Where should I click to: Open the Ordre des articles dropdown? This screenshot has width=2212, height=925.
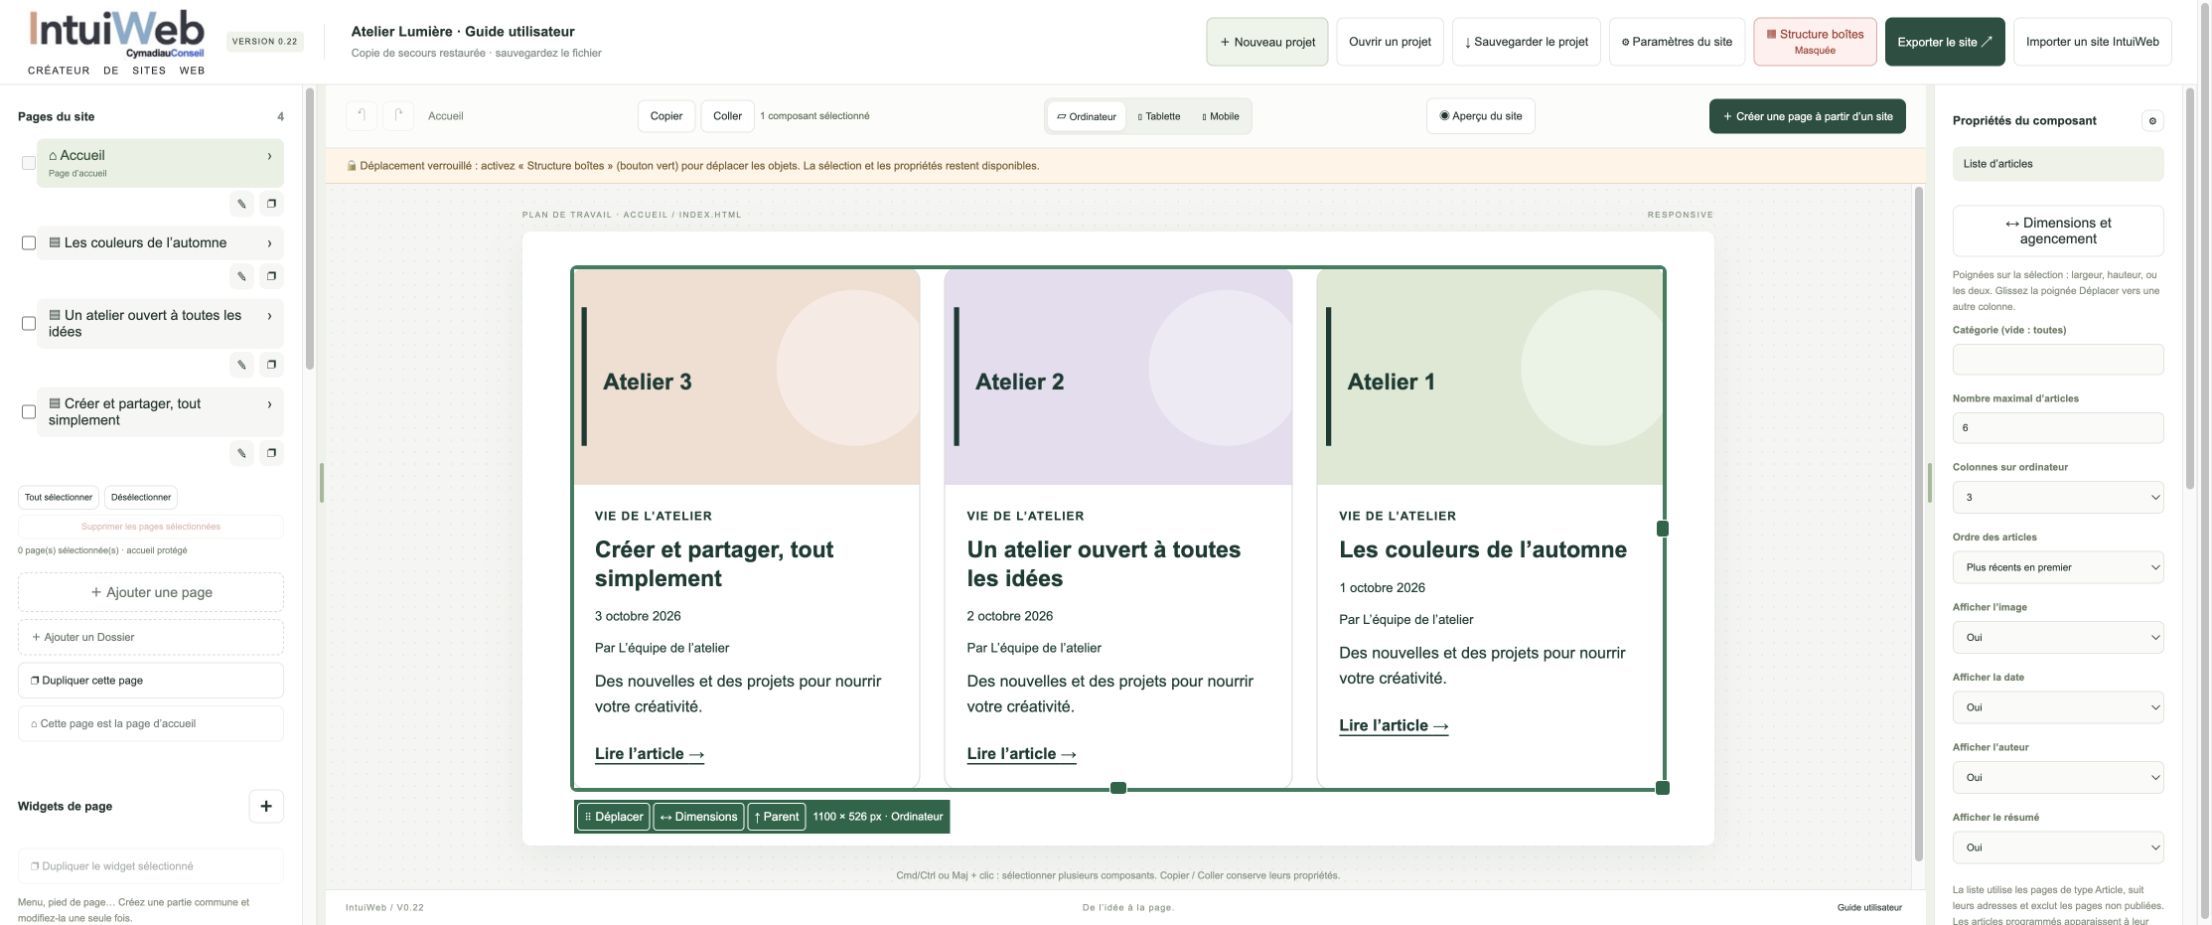[2058, 568]
